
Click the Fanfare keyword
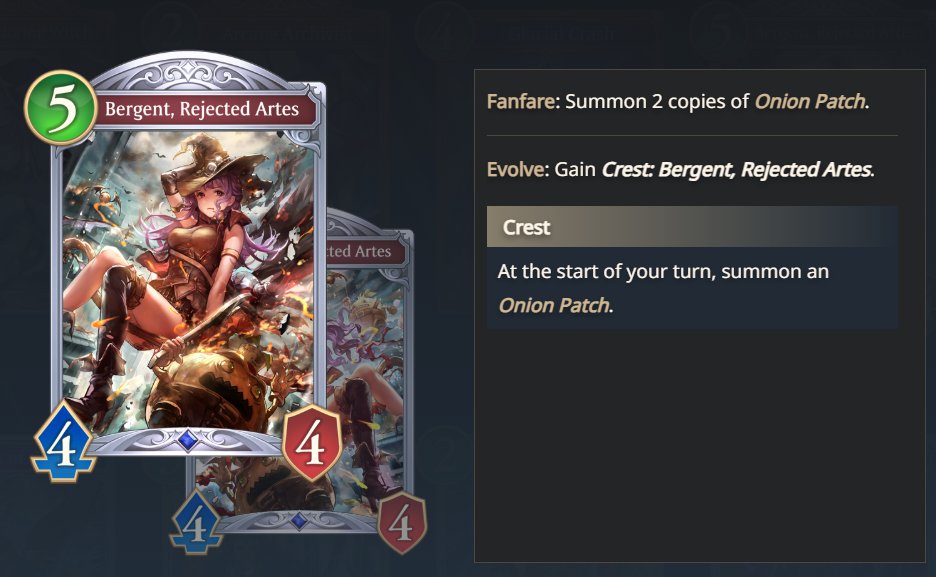521,101
